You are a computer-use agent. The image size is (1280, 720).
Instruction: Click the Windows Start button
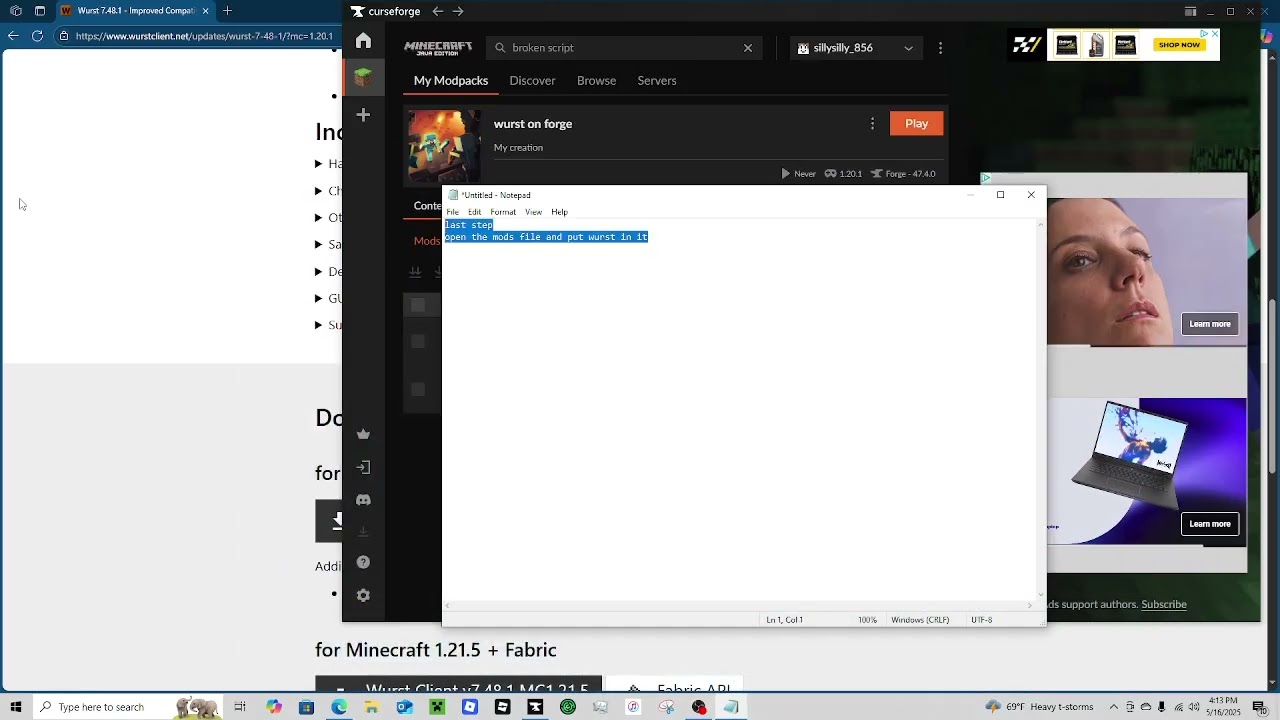pyautogui.click(x=16, y=707)
